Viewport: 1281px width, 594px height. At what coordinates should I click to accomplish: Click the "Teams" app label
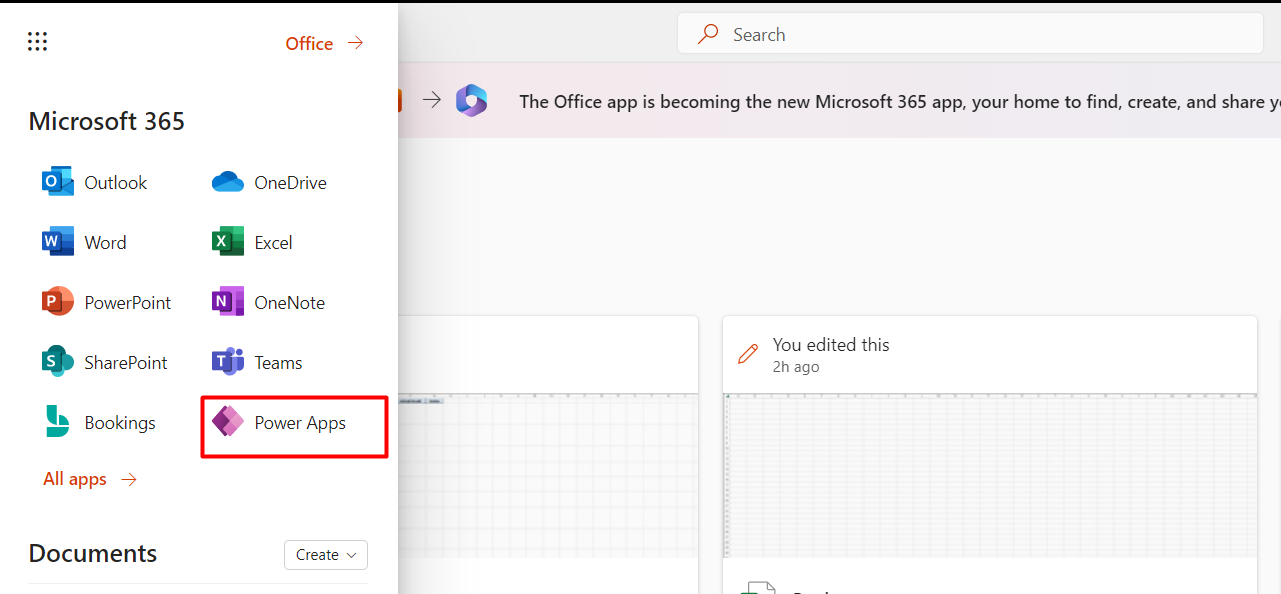[x=278, y=363]
